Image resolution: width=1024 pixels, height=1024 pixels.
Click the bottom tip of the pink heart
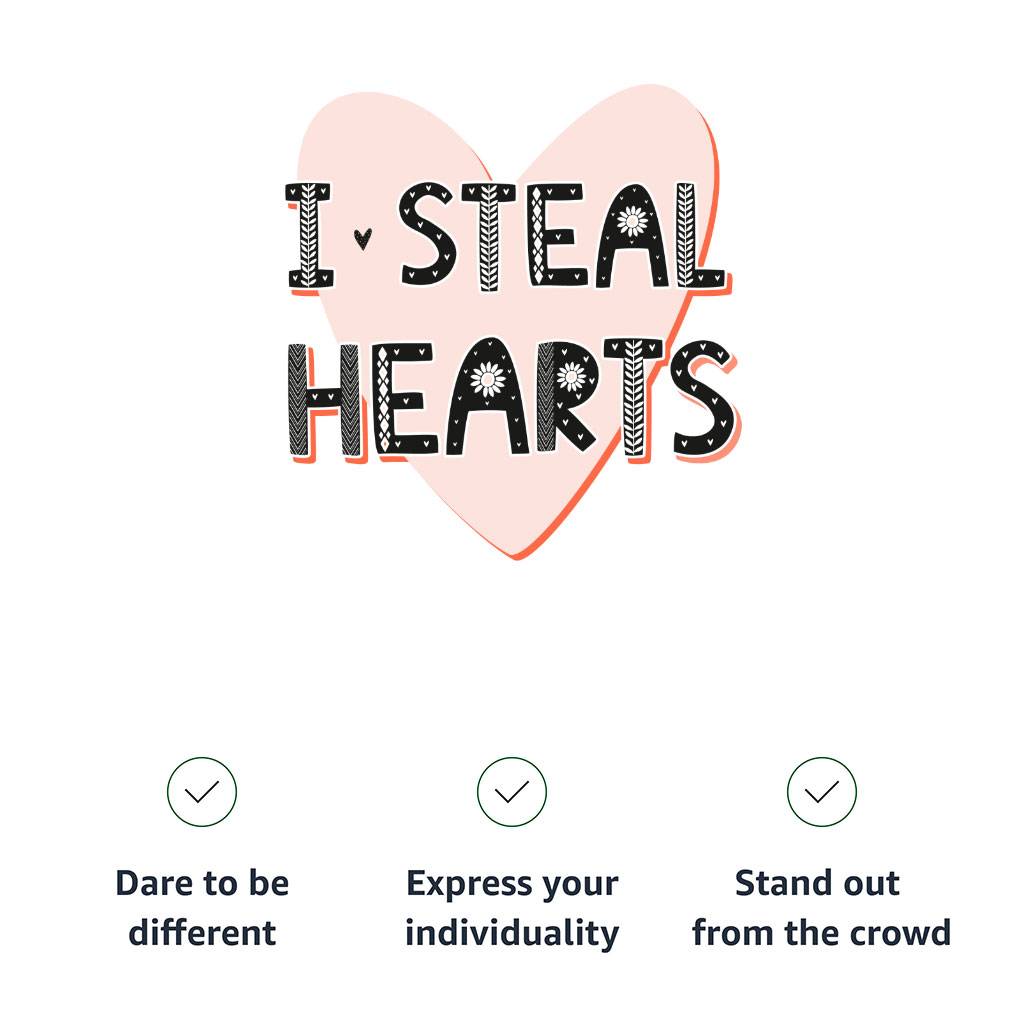516,553
